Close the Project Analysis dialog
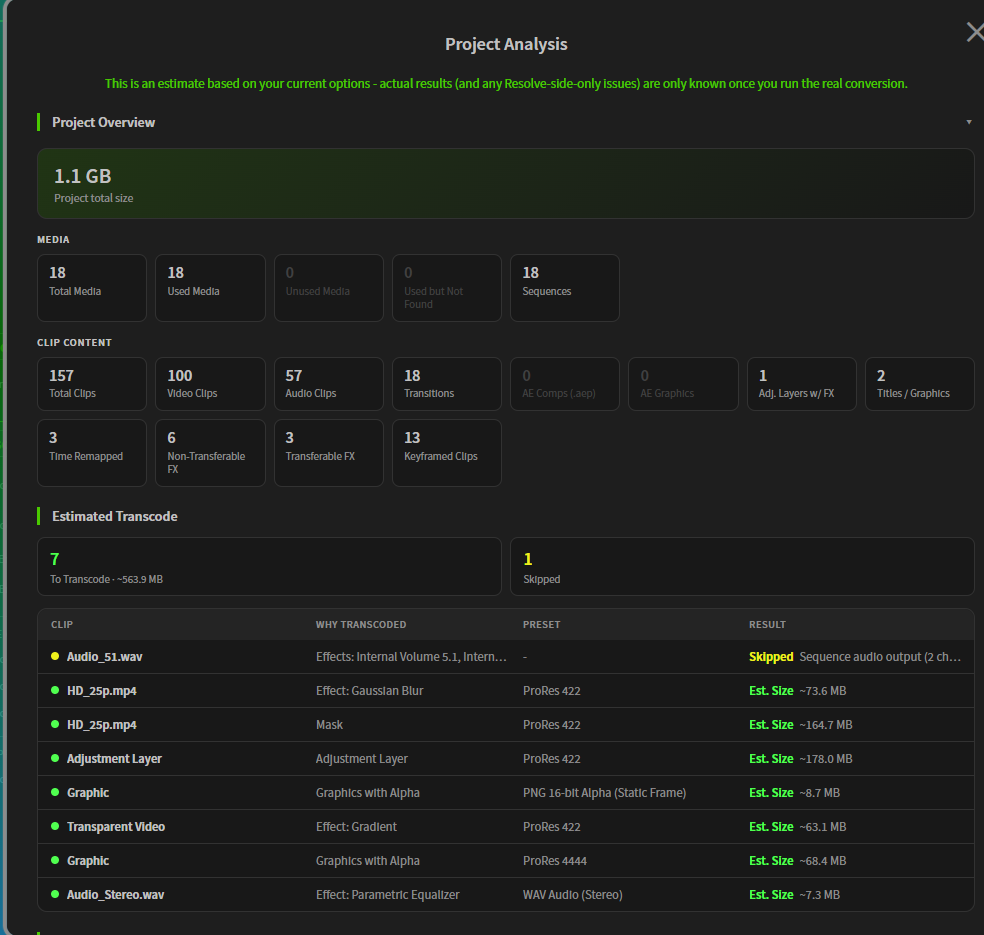Viewport: 984px width, 935px height. coord(975,32)
